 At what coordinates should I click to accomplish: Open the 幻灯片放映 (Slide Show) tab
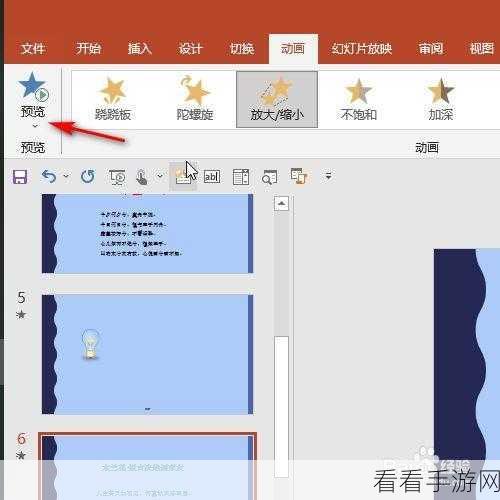(361, 49)
